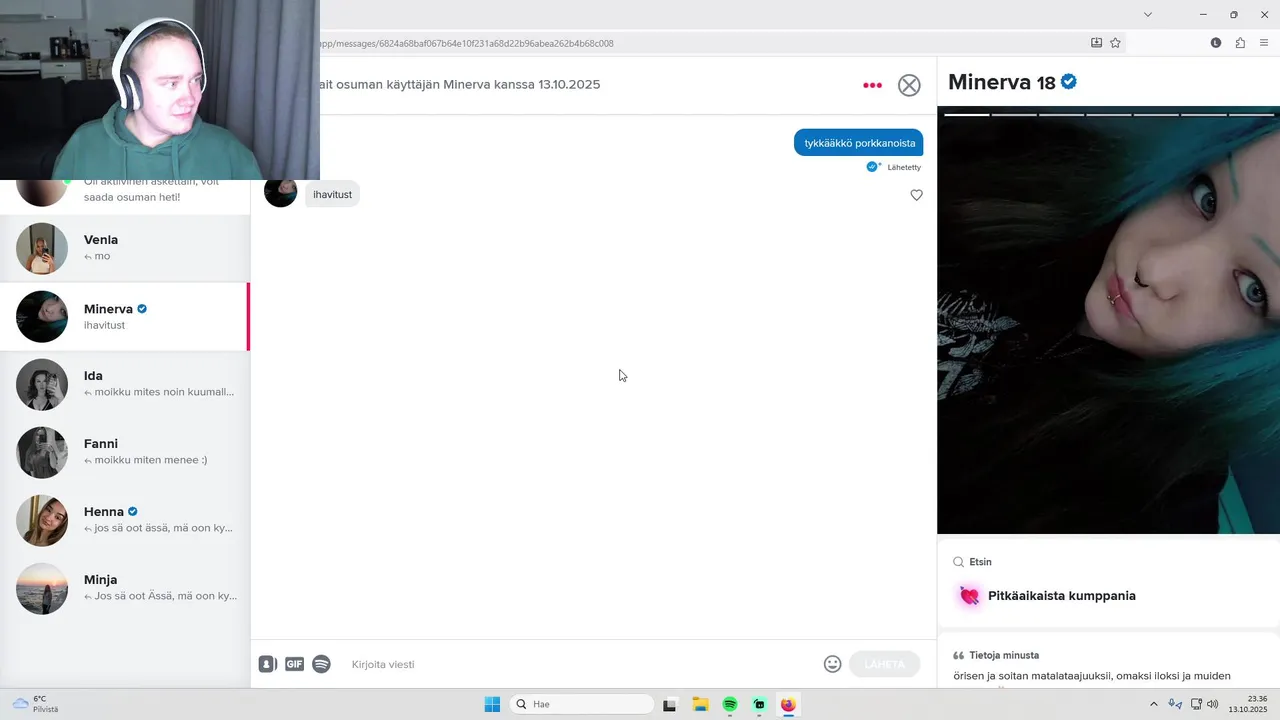The height and width of the screenshot is (720, 1280).
Task: Like the 'ihavitust' message with heart
Action: click(916, 195)
